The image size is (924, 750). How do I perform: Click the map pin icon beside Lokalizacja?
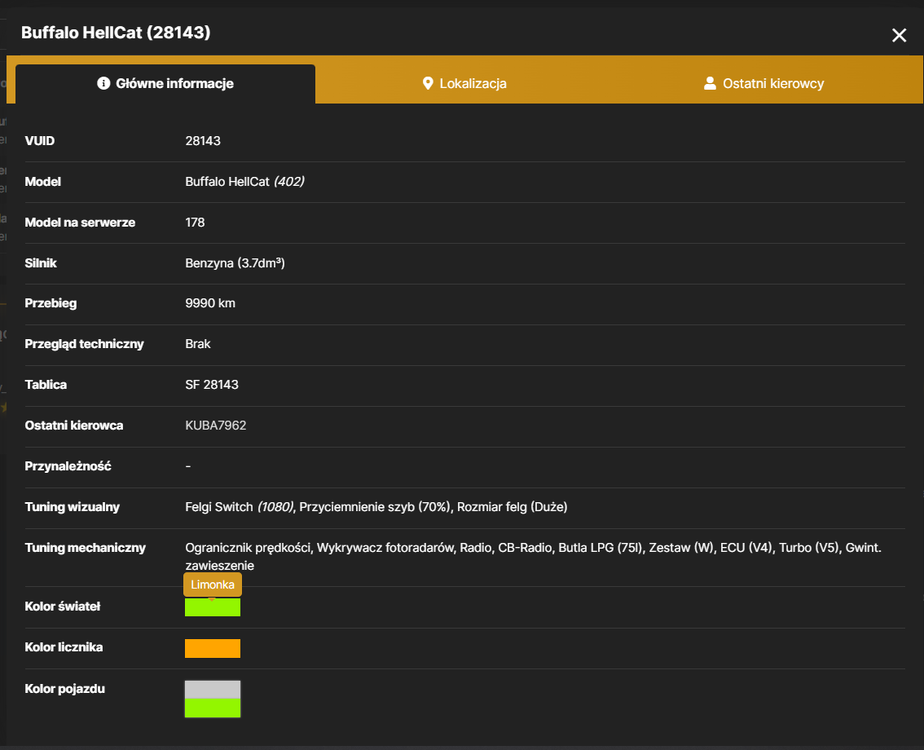coord(428,84)
